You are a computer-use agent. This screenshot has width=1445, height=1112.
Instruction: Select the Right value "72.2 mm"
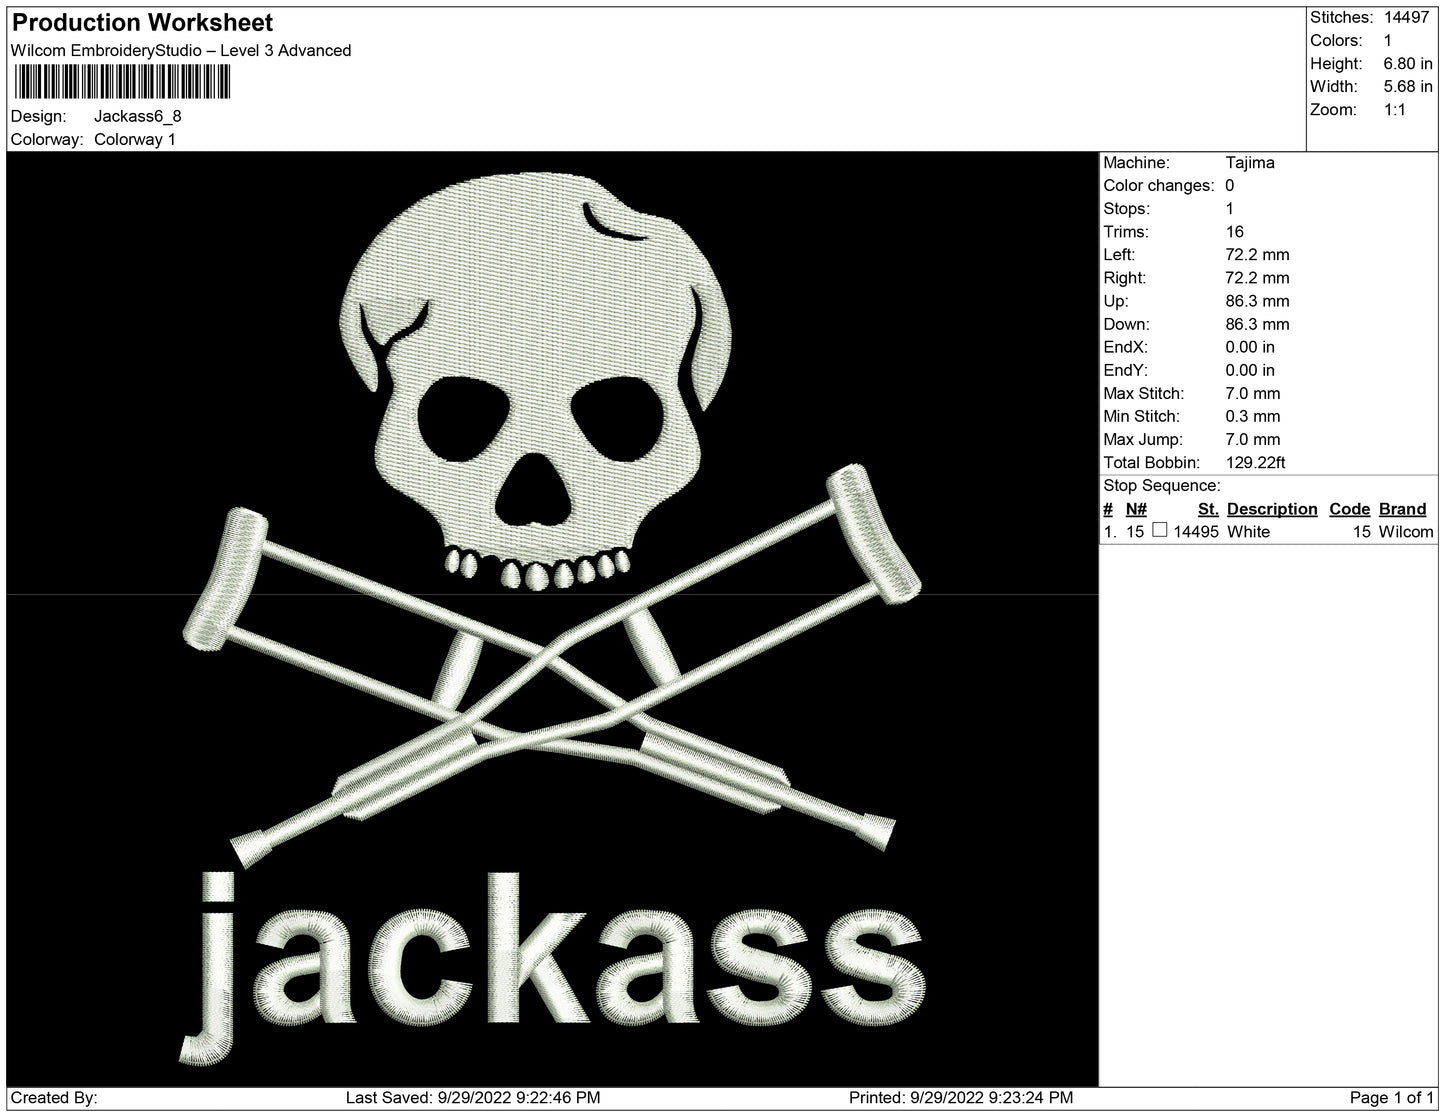[1257, 278]
